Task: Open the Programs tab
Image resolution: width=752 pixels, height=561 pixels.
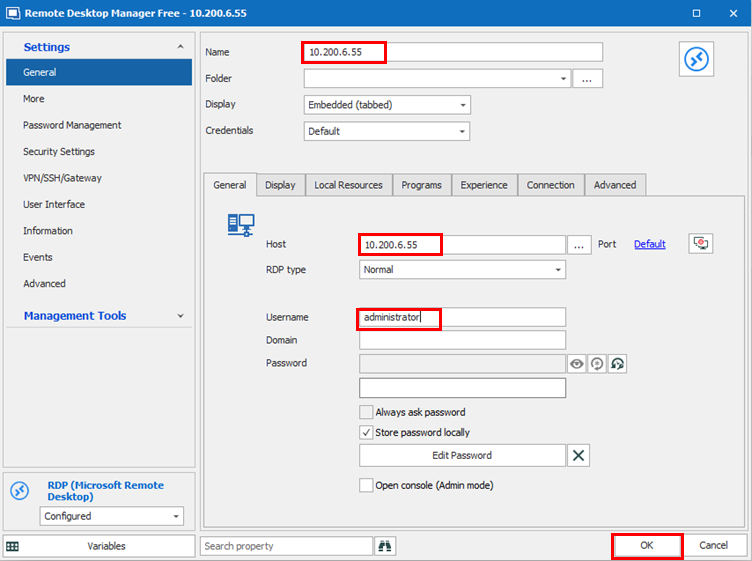Action: (421, 185)
